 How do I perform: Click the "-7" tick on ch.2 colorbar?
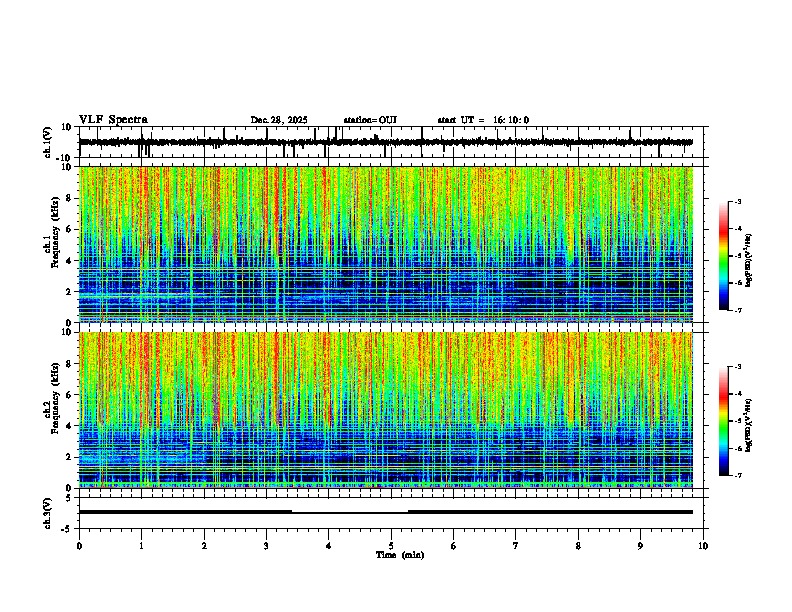point(737,475)
